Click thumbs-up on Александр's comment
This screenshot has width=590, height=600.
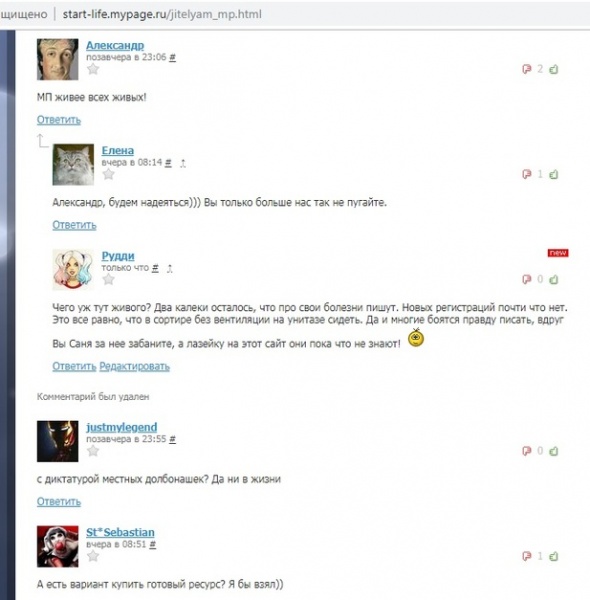tap(554, 69)
